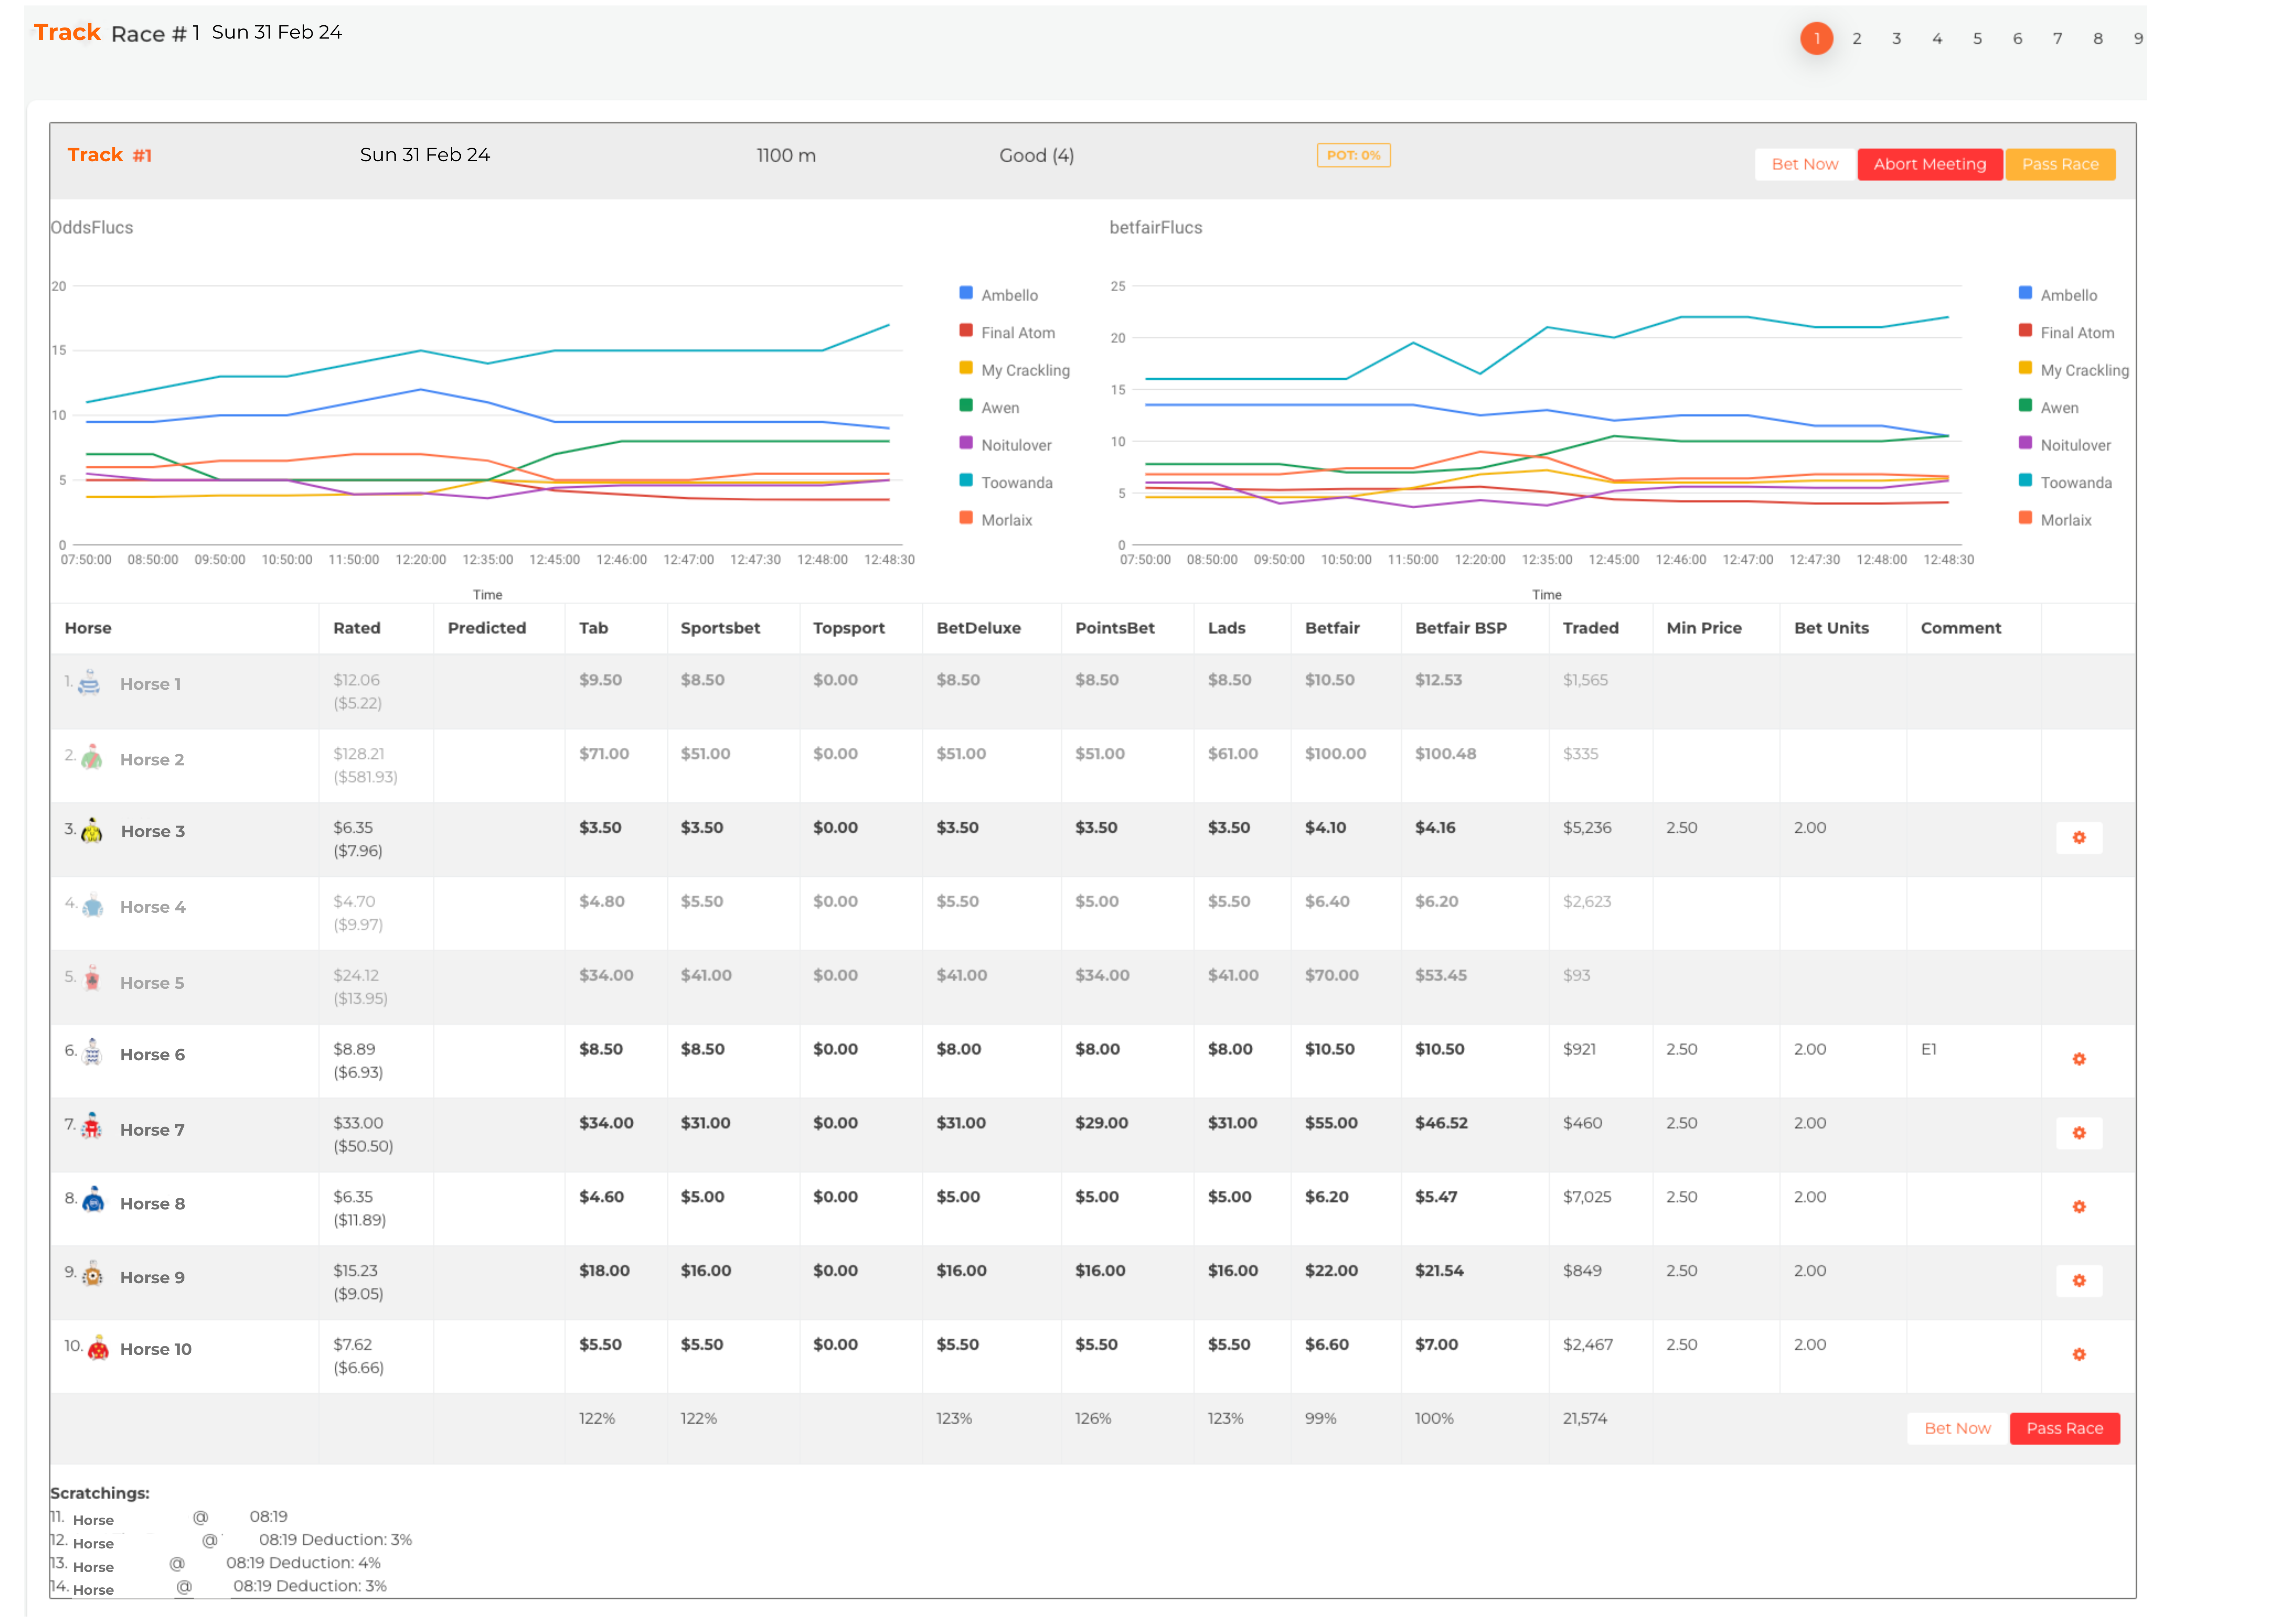The height and width of the screenshot is (1623, 2296).
Task: Click the jockey silks icon for Horse 2
Action: click(x=91, y=757)
